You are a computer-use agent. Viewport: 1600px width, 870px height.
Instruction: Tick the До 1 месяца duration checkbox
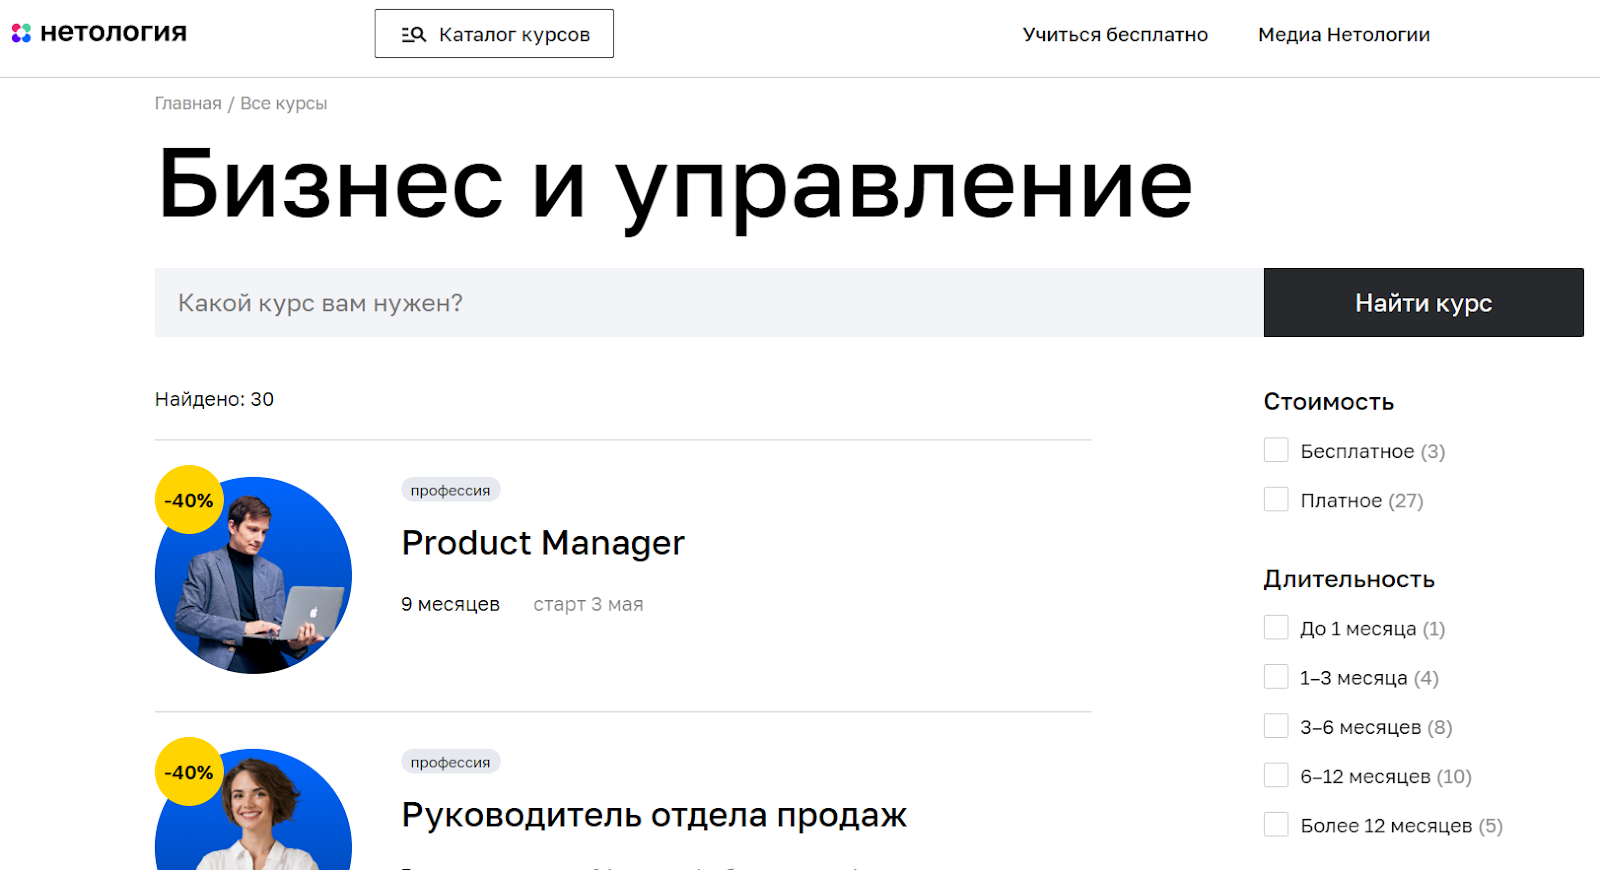click(1276, 628)
